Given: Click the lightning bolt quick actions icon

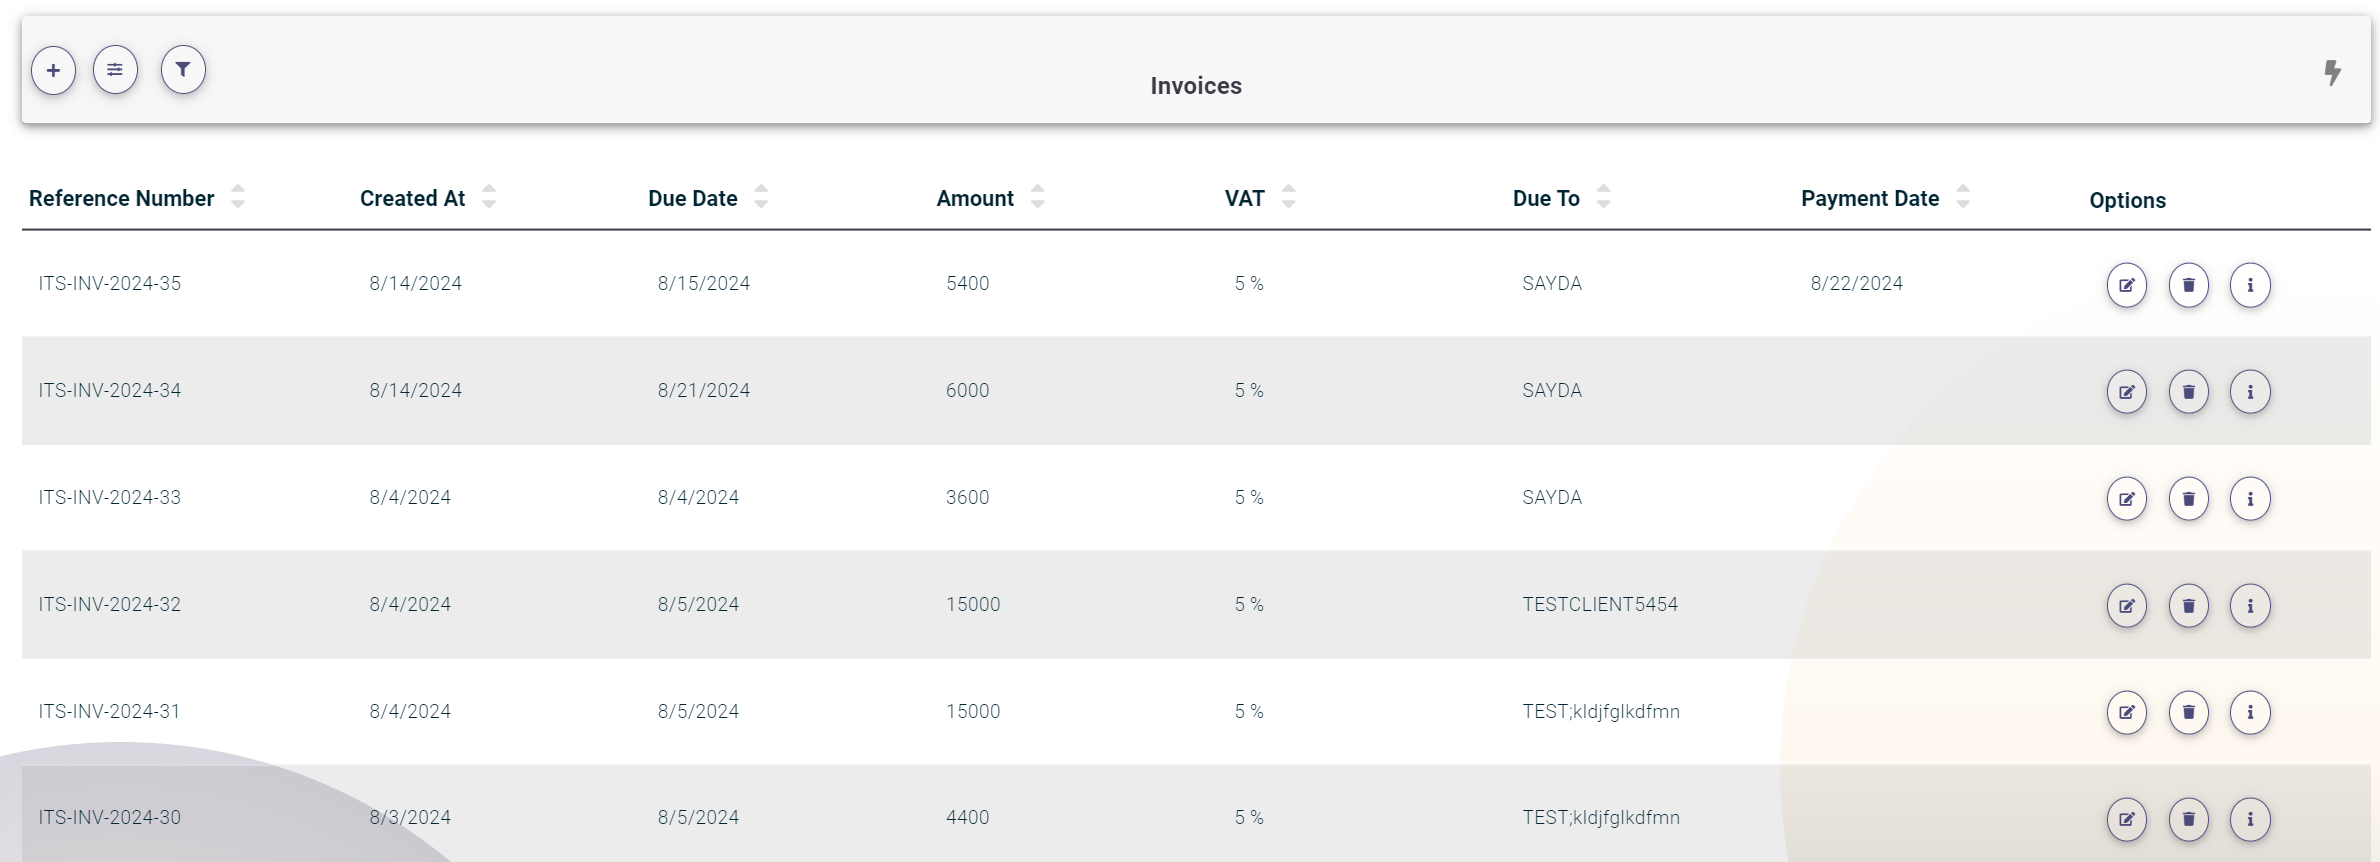Looking at the screenshot, I should 2332,72.
